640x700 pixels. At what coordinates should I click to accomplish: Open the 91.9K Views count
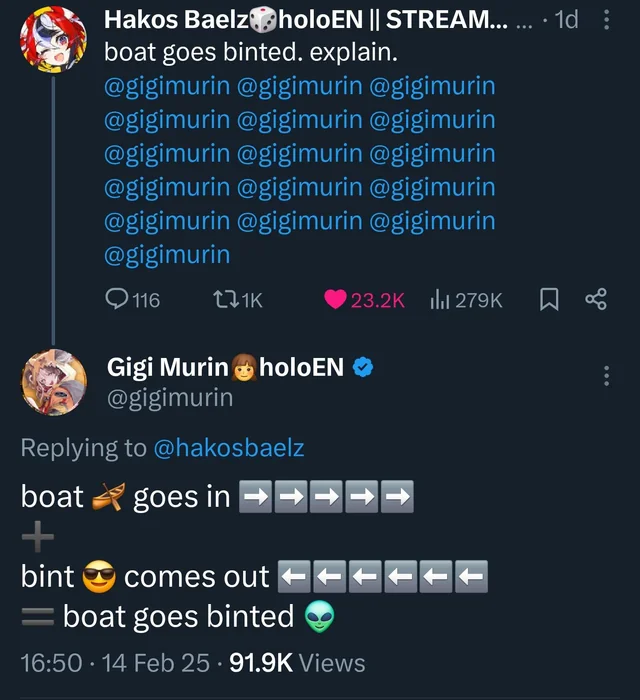coord(297,662)
